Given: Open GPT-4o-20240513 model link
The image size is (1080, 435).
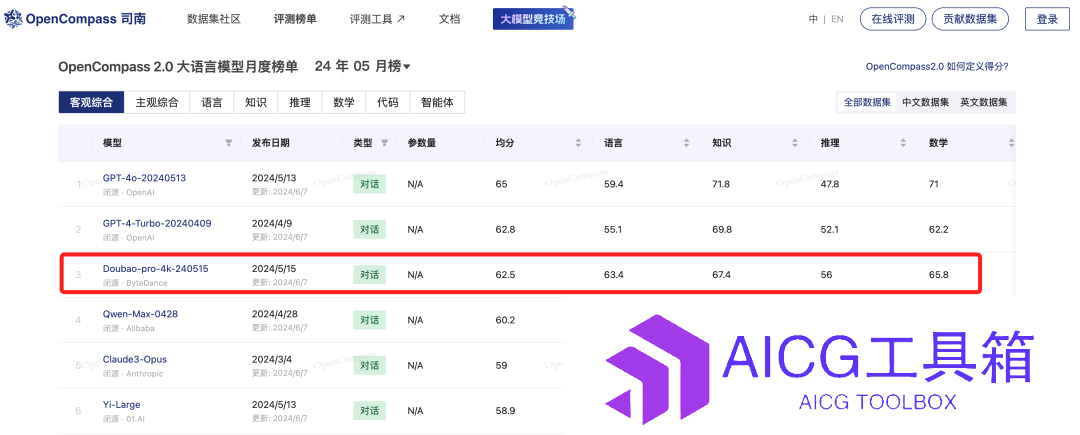Looking at the screenshot, I should point(144,178).
